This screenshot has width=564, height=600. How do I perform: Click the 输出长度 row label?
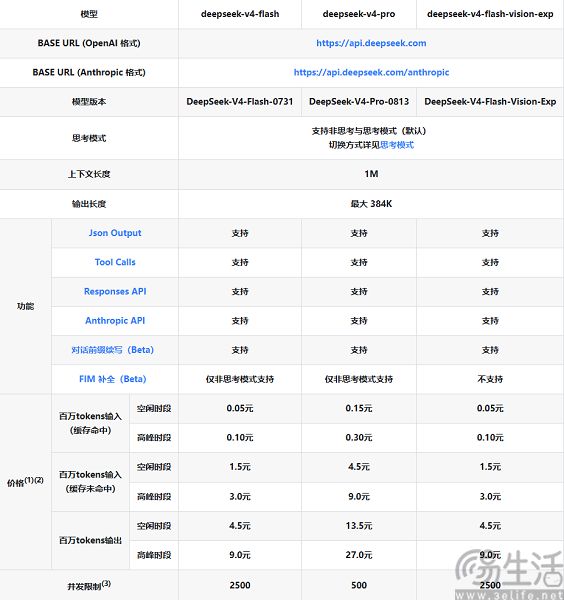coord(89,204)
